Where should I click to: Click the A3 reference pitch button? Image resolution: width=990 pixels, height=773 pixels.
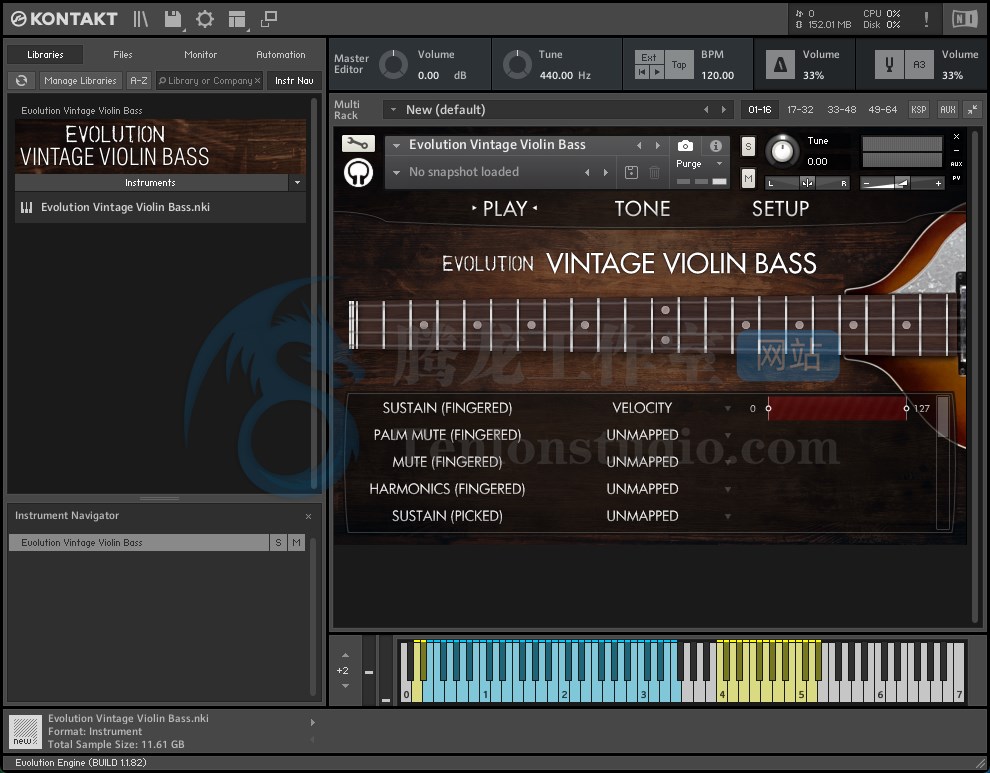click(x=919, y=64)
